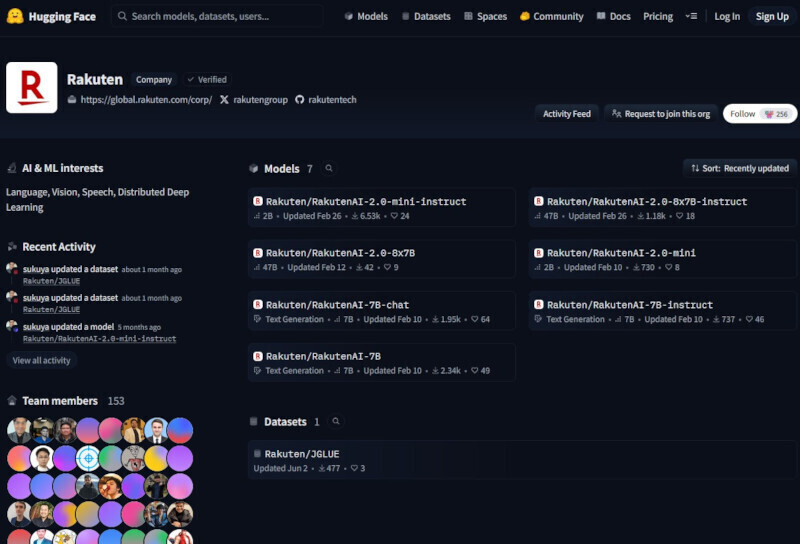Click the search icon next to Models
This screenshot has width=800, height=544.
[x=329, y=169]
